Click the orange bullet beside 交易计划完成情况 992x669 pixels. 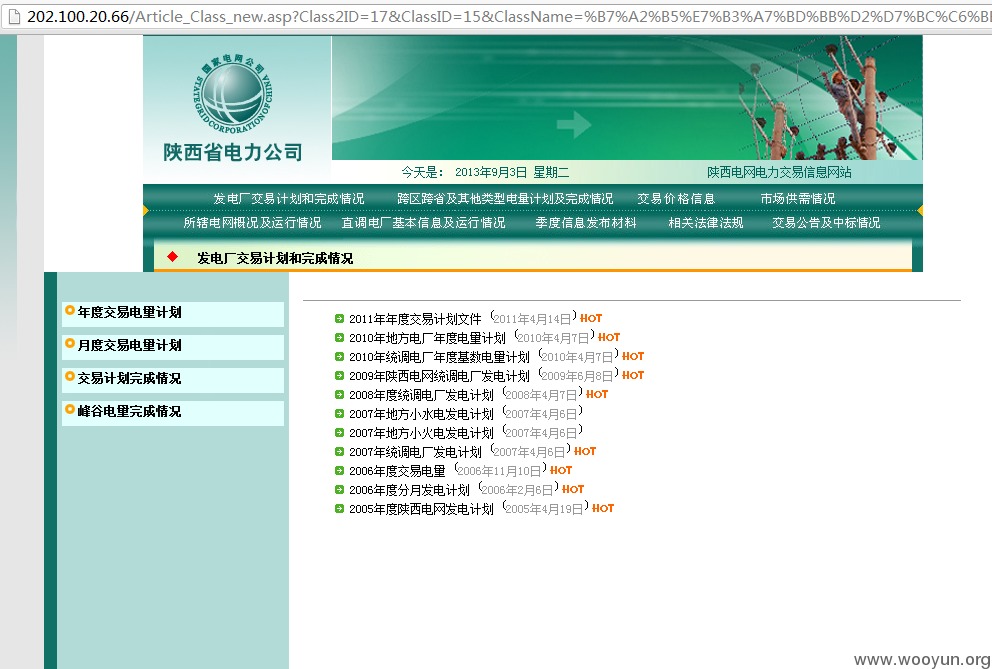tap(70, 376)
